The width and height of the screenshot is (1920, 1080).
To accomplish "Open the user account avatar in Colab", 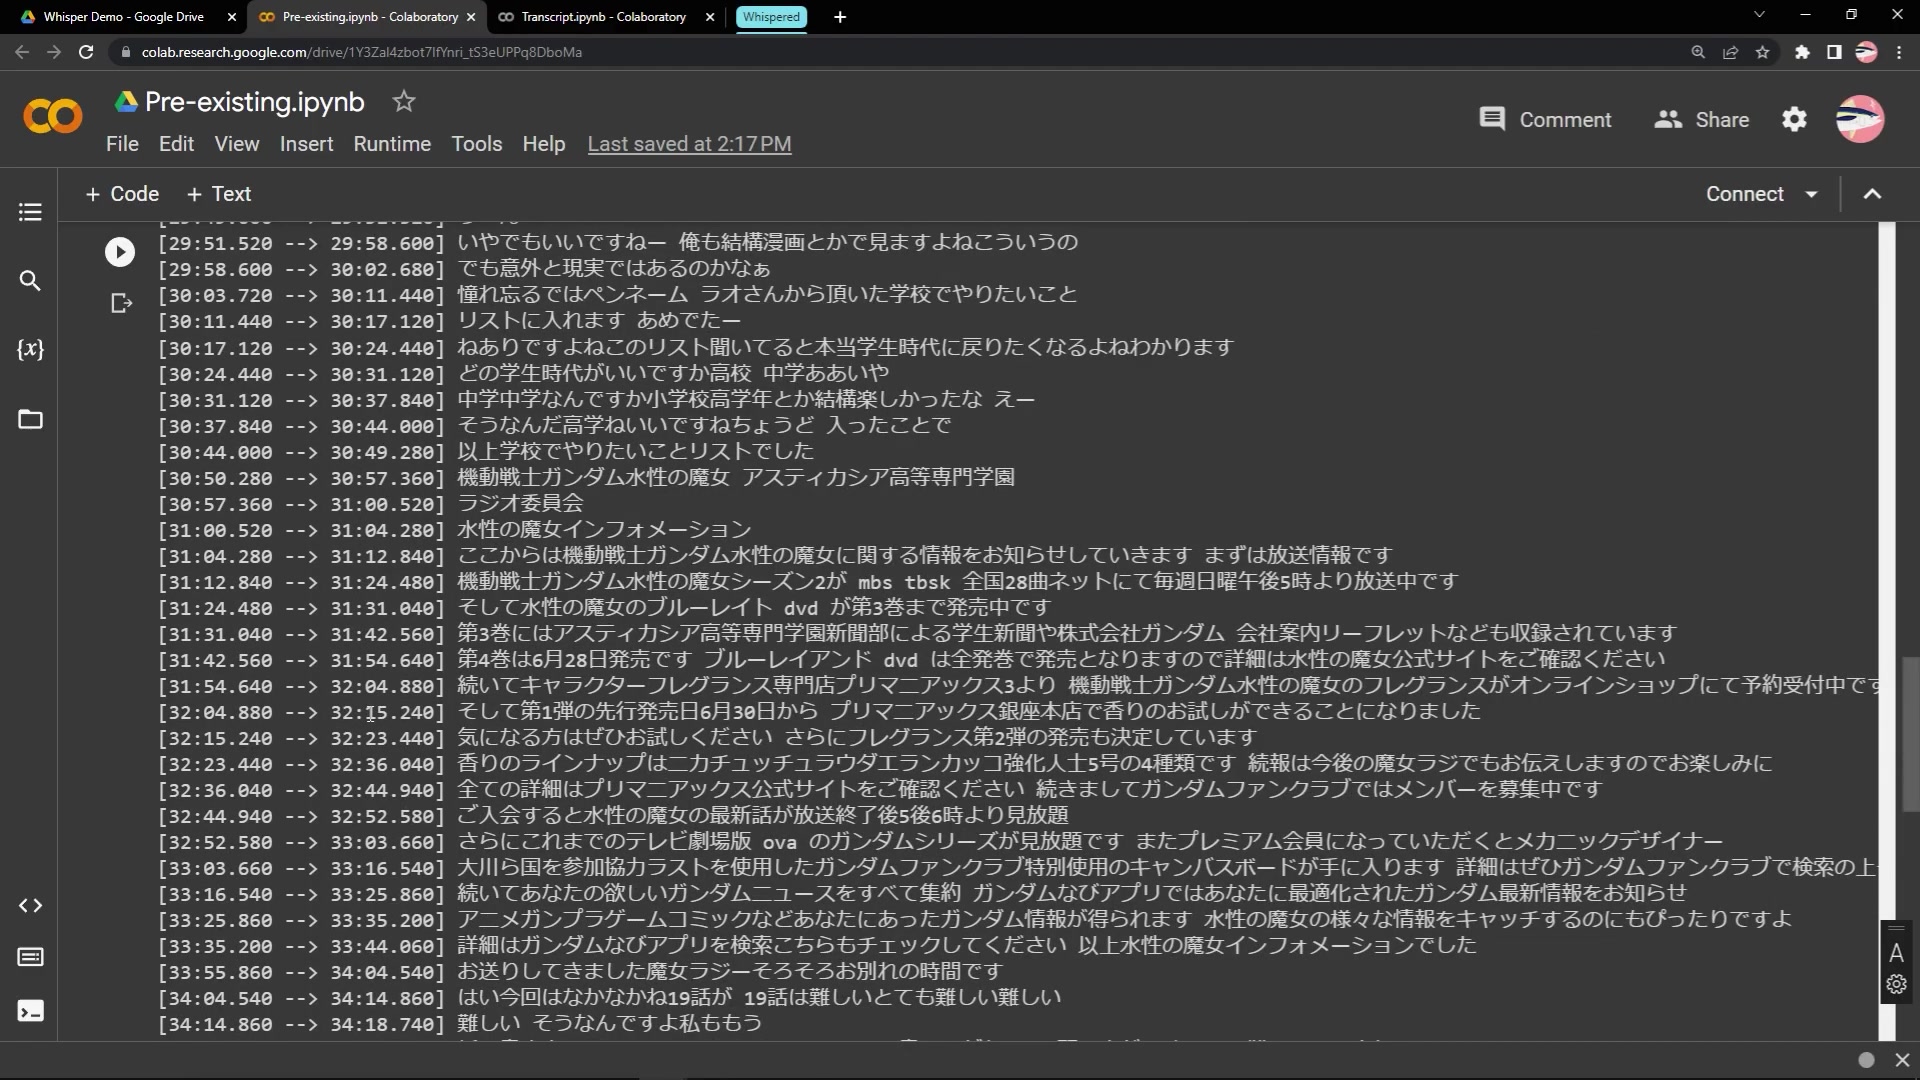I will [x=1860, y=119].
